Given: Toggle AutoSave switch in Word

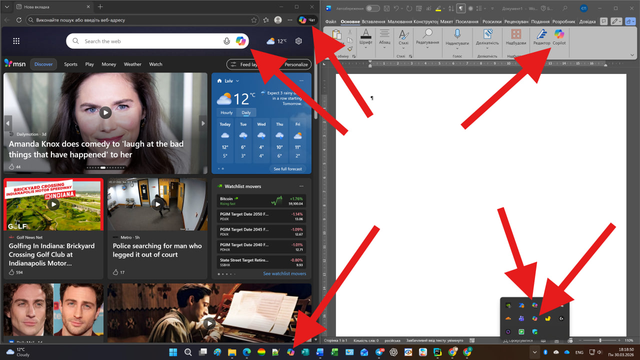Looking at the screenshot, I should click(x=372, y=8).
